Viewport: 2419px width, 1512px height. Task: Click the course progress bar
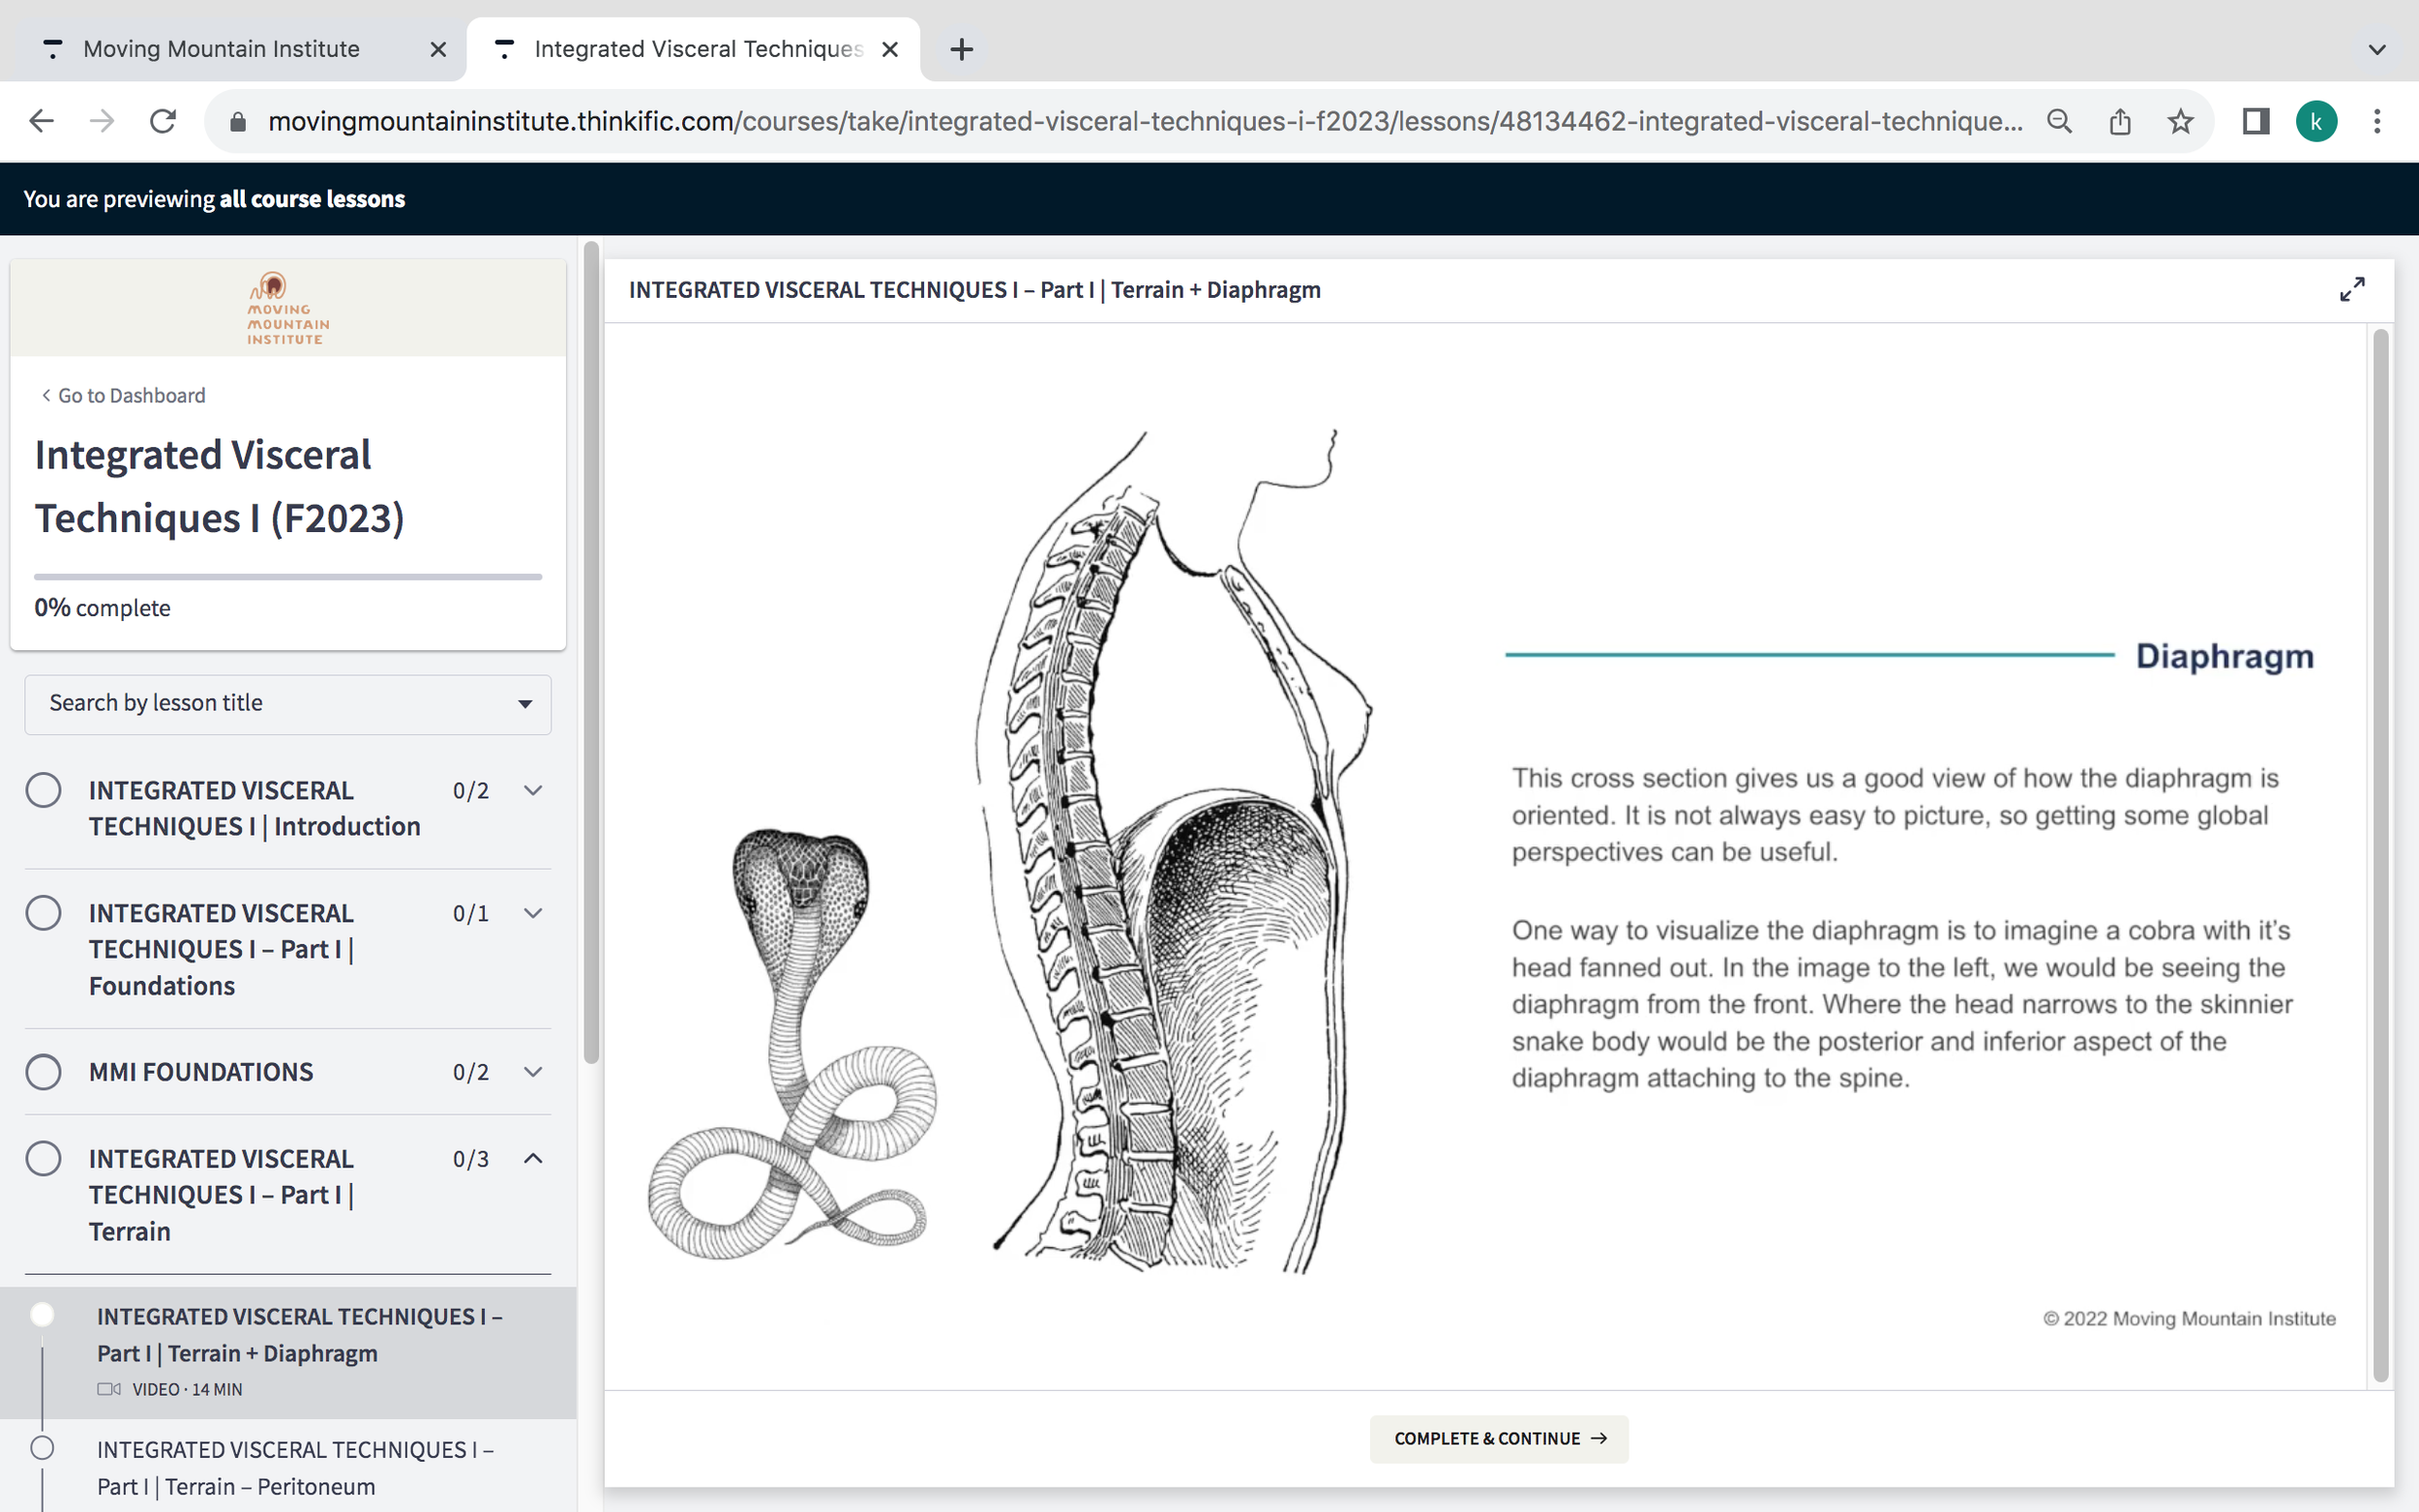(287, 577)
